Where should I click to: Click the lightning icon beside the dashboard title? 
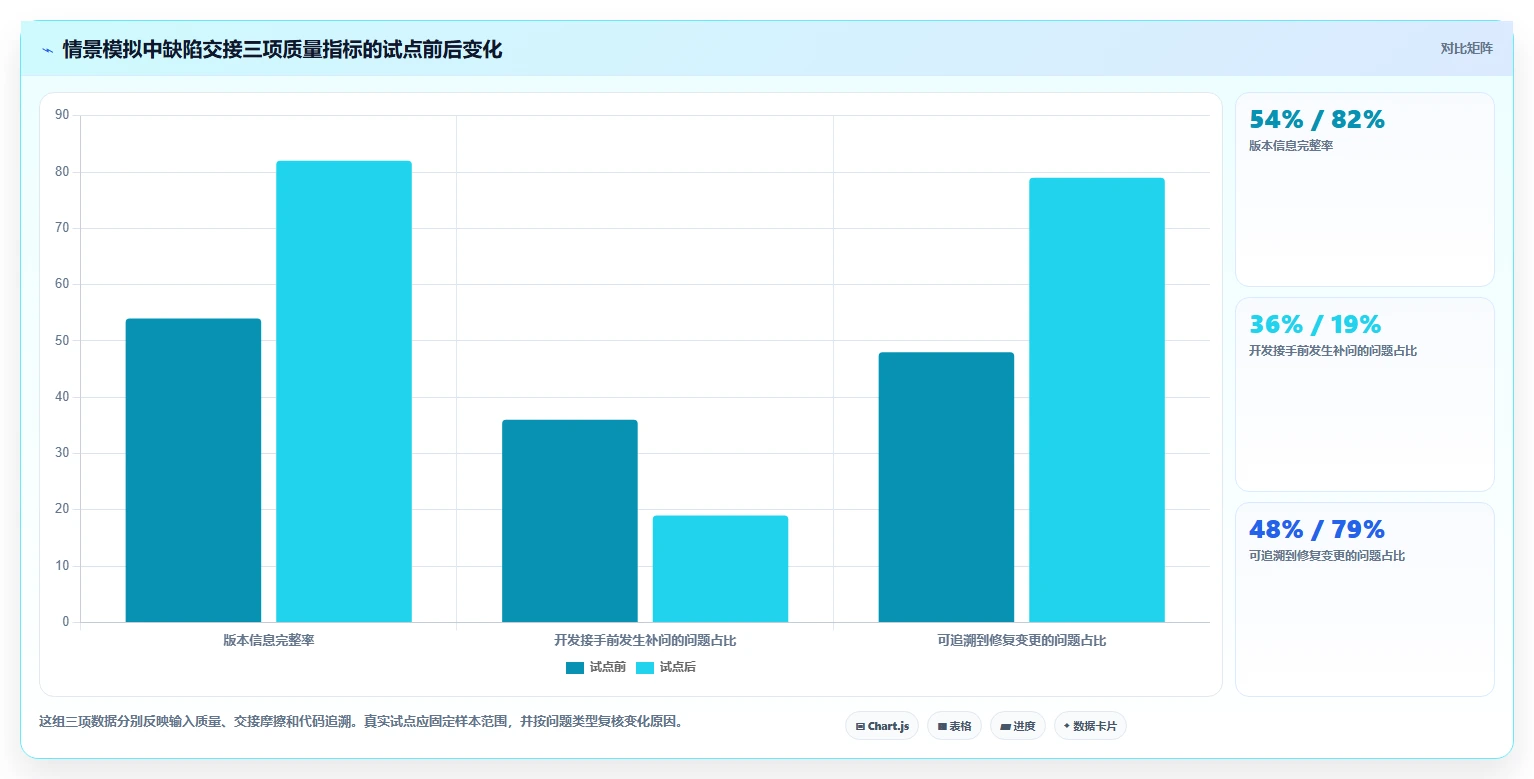47,50
